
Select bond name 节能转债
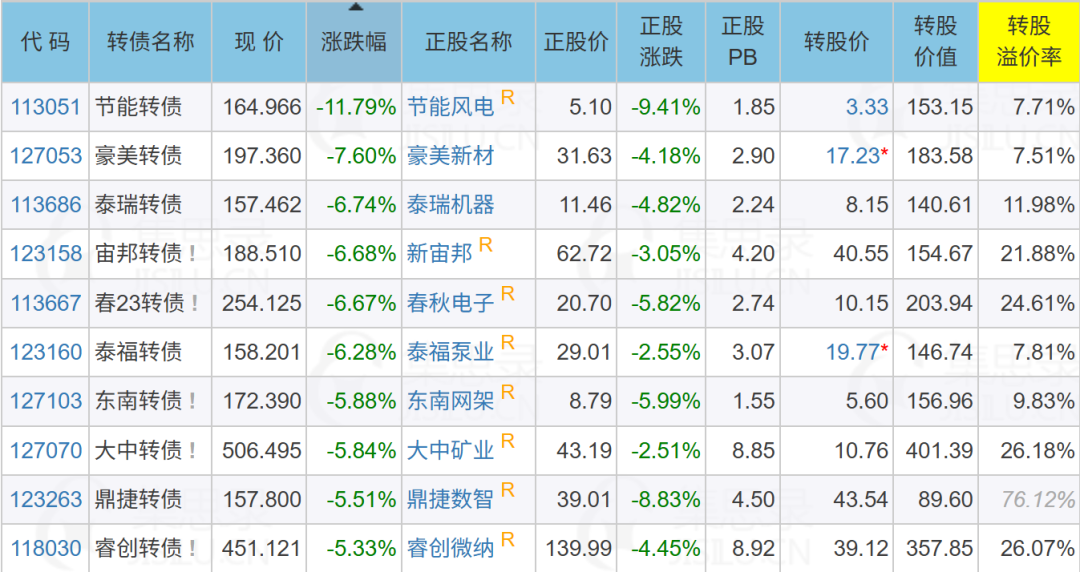tap(138, 107)
